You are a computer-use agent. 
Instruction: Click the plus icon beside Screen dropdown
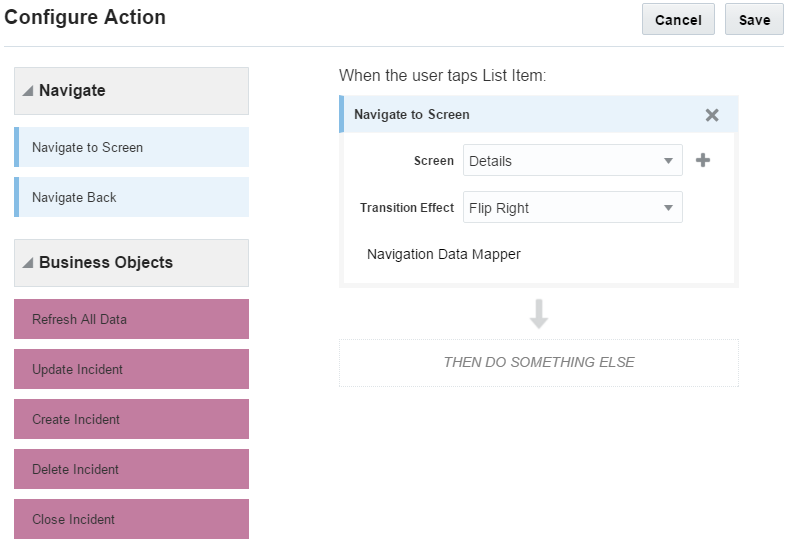click(x=703, y=160)
